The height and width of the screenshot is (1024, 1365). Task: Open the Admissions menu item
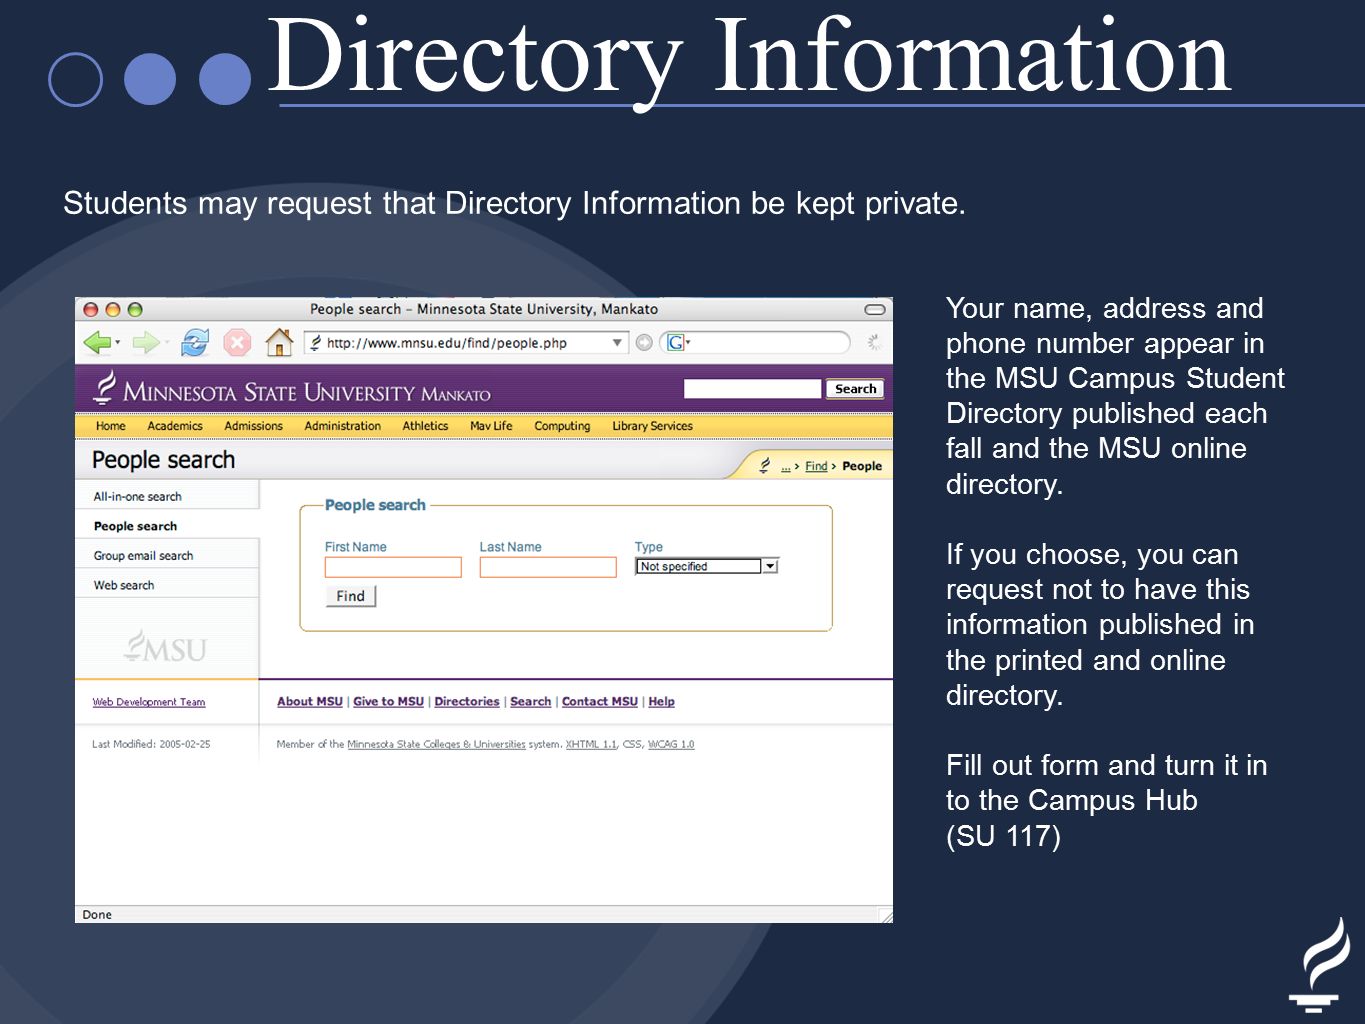pos(254,426)
